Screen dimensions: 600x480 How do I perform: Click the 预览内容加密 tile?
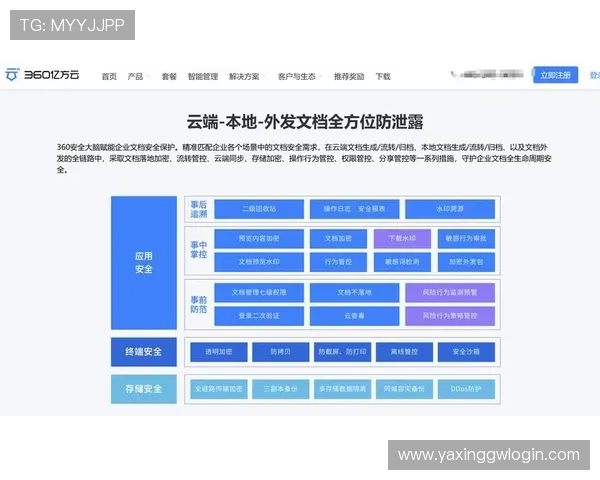[x=259, y=238]
